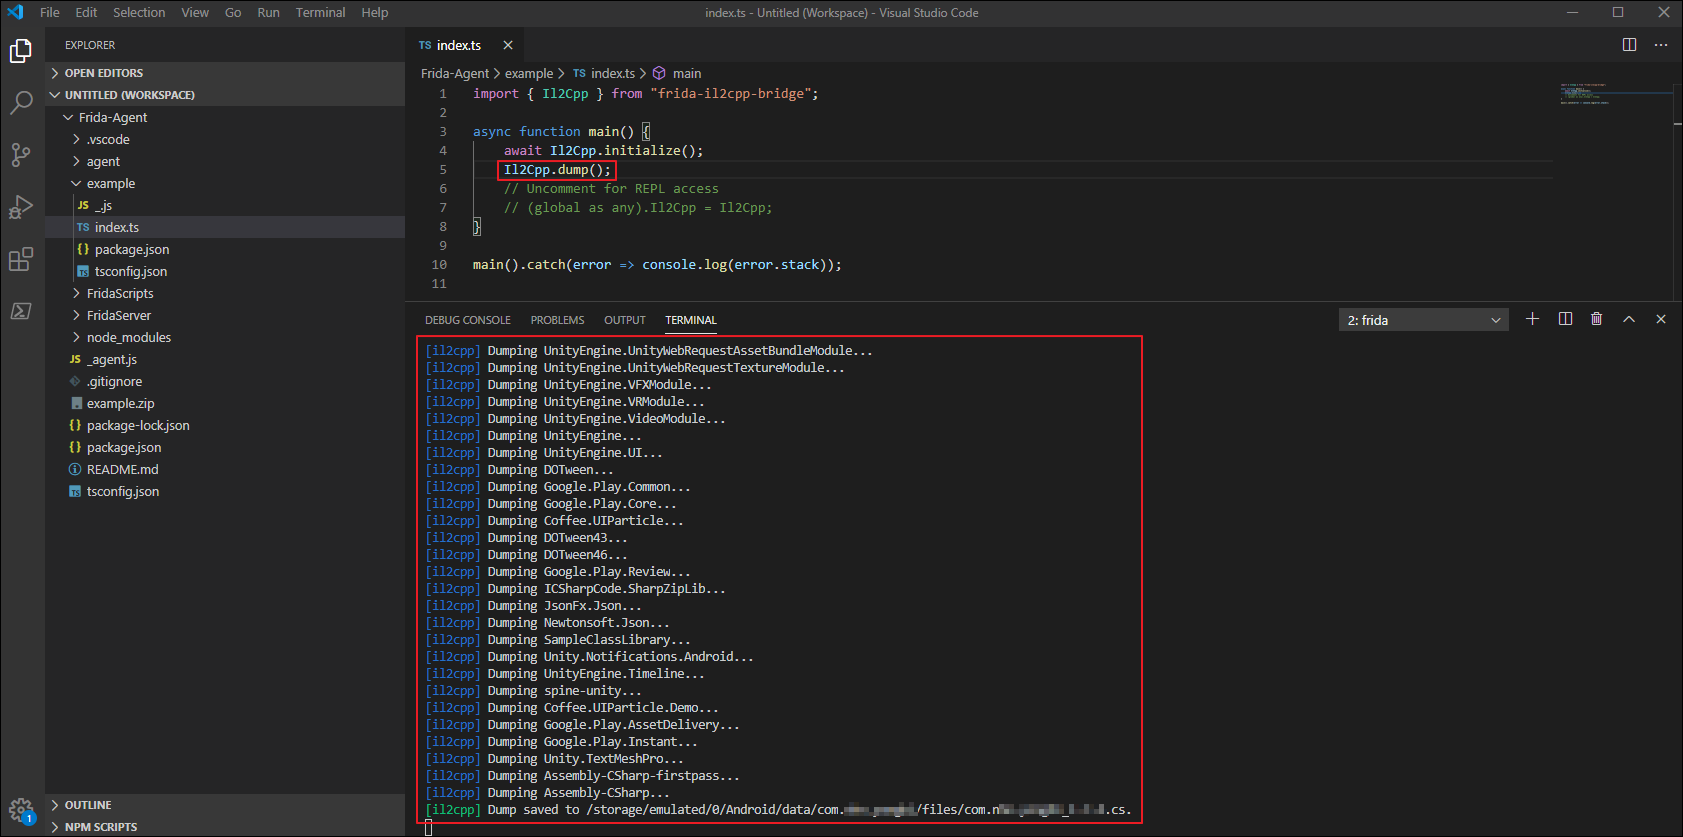Select the Terminal panel tab
Screen dimensions: 1683x837
click(x=691, y=320)
